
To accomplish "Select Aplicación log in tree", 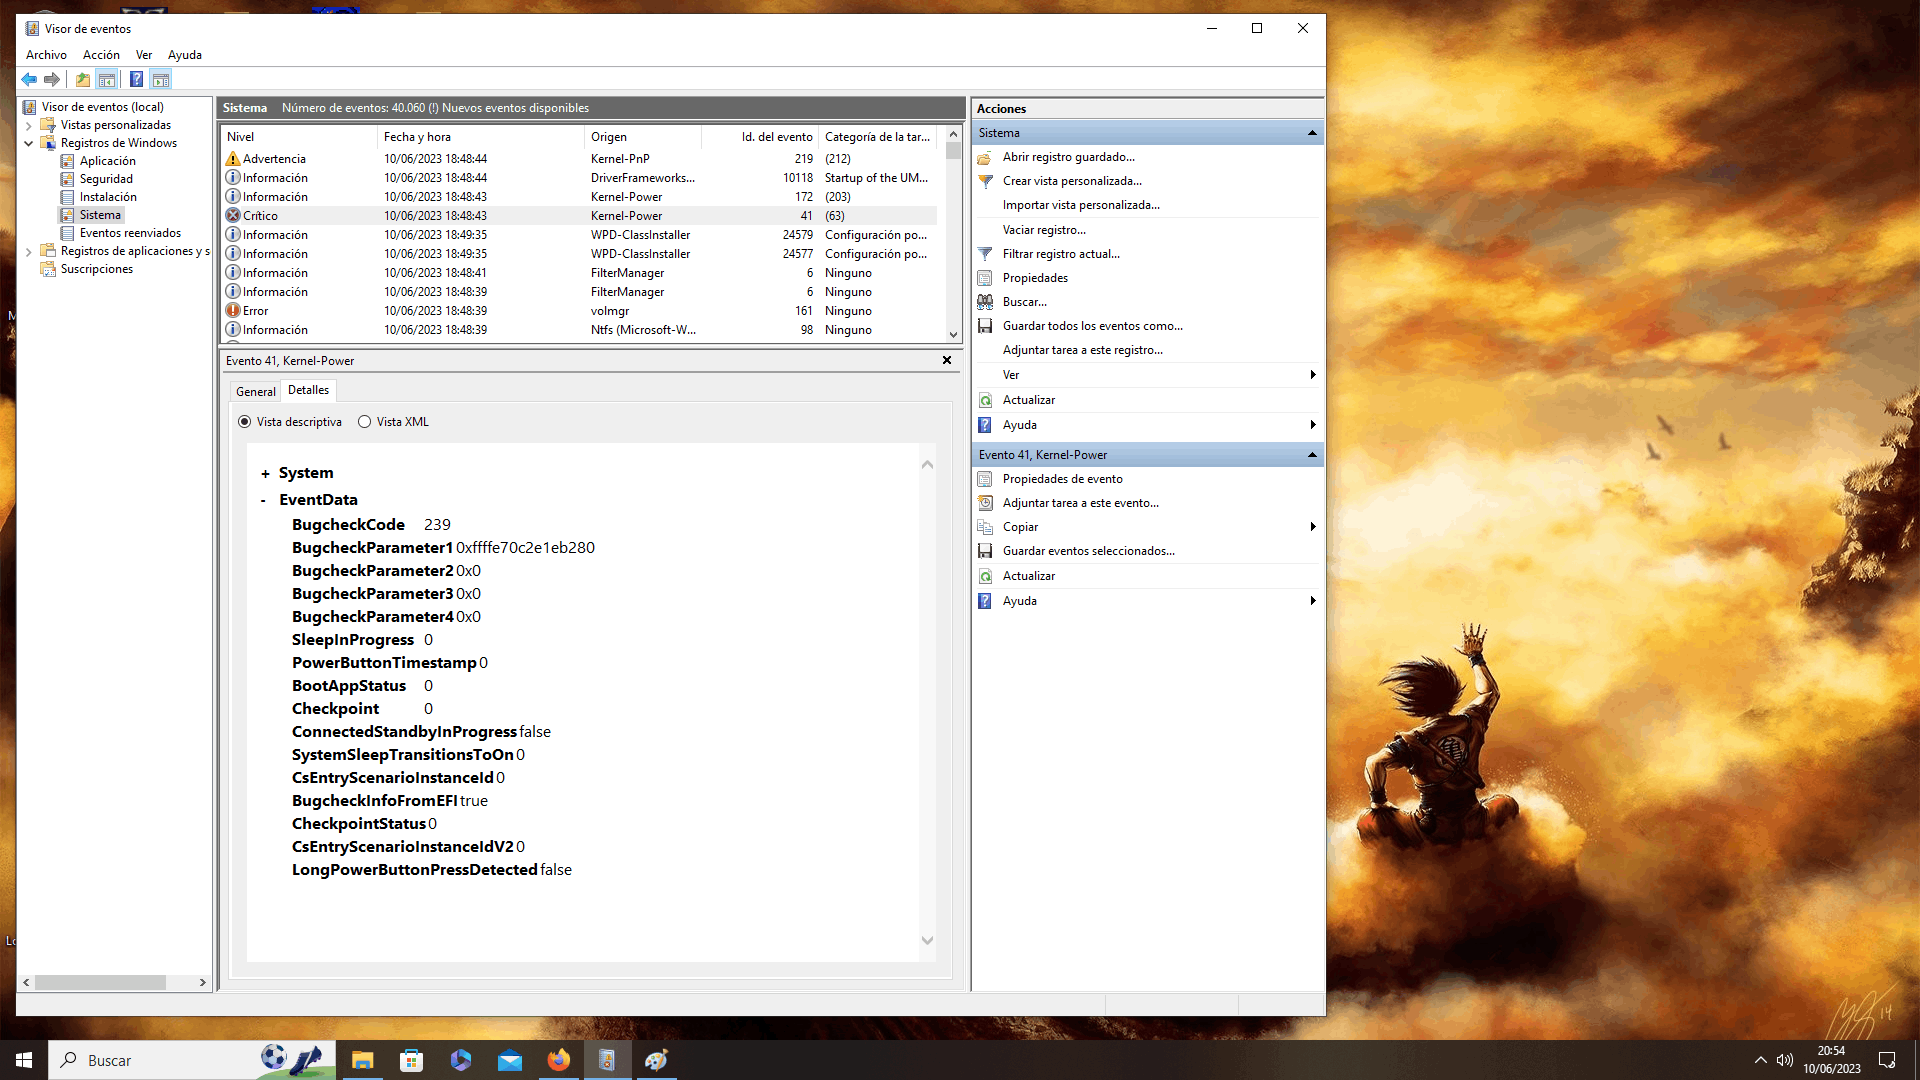I will pyautogui.click(x=108, y=162).
